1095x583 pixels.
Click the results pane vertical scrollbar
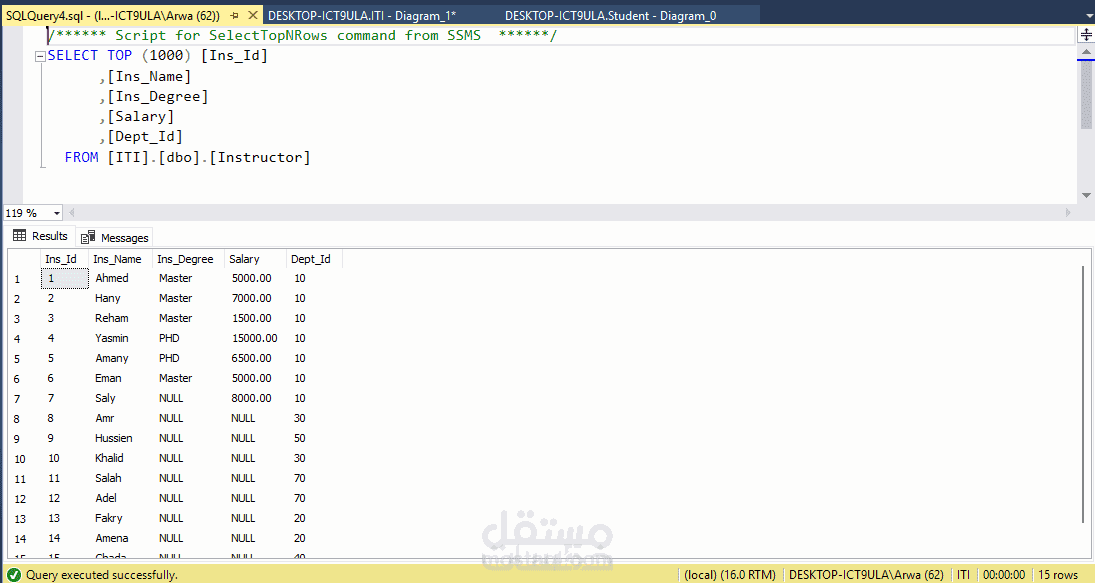(1083, 394)
